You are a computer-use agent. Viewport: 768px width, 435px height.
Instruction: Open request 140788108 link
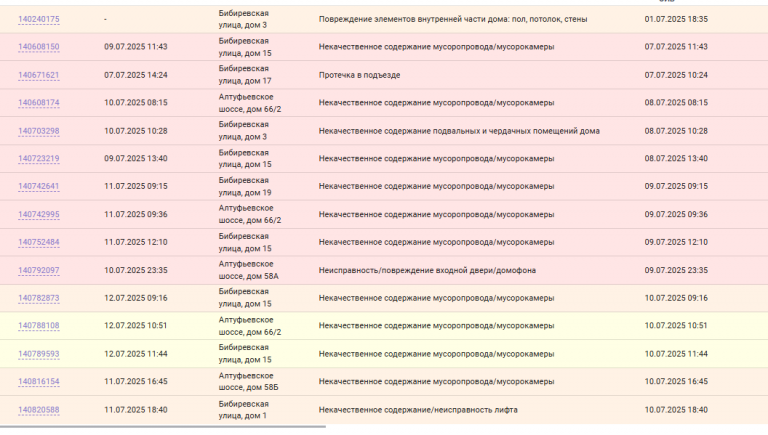click(39, 326)
